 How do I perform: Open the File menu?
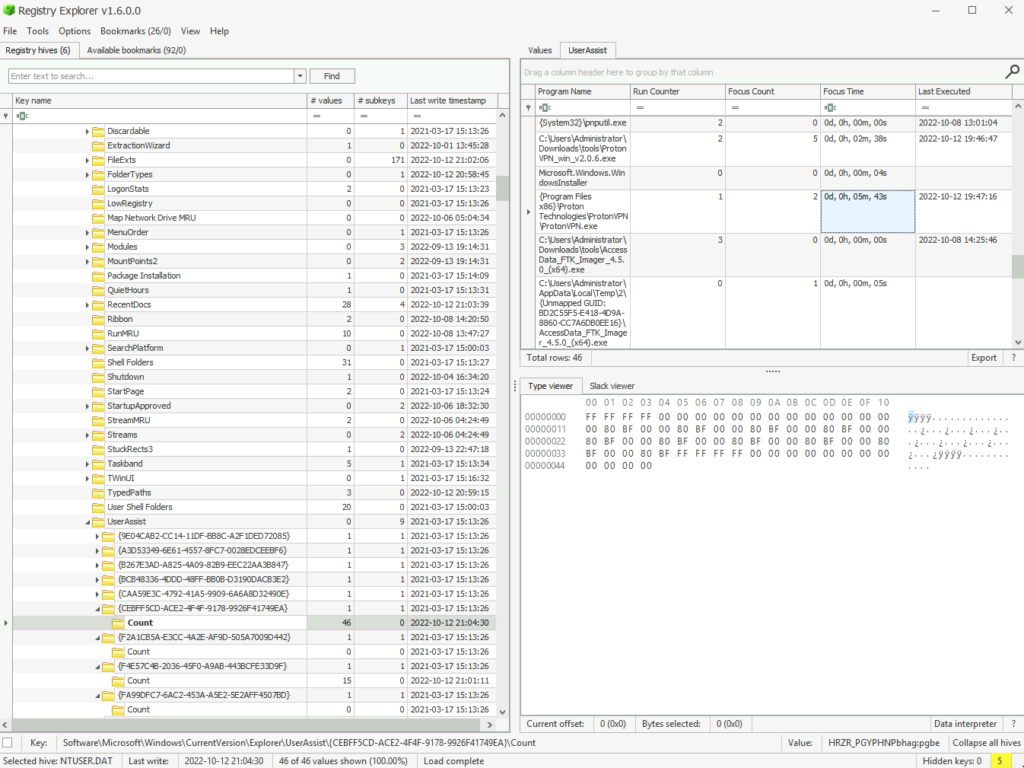pyautogui.click(x=10, y=31)
